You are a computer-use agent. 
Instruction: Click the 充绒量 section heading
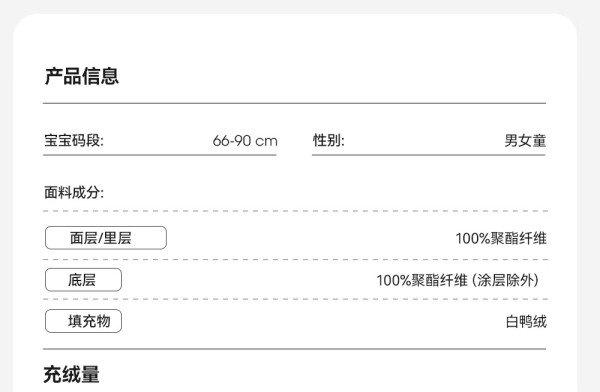72,374
